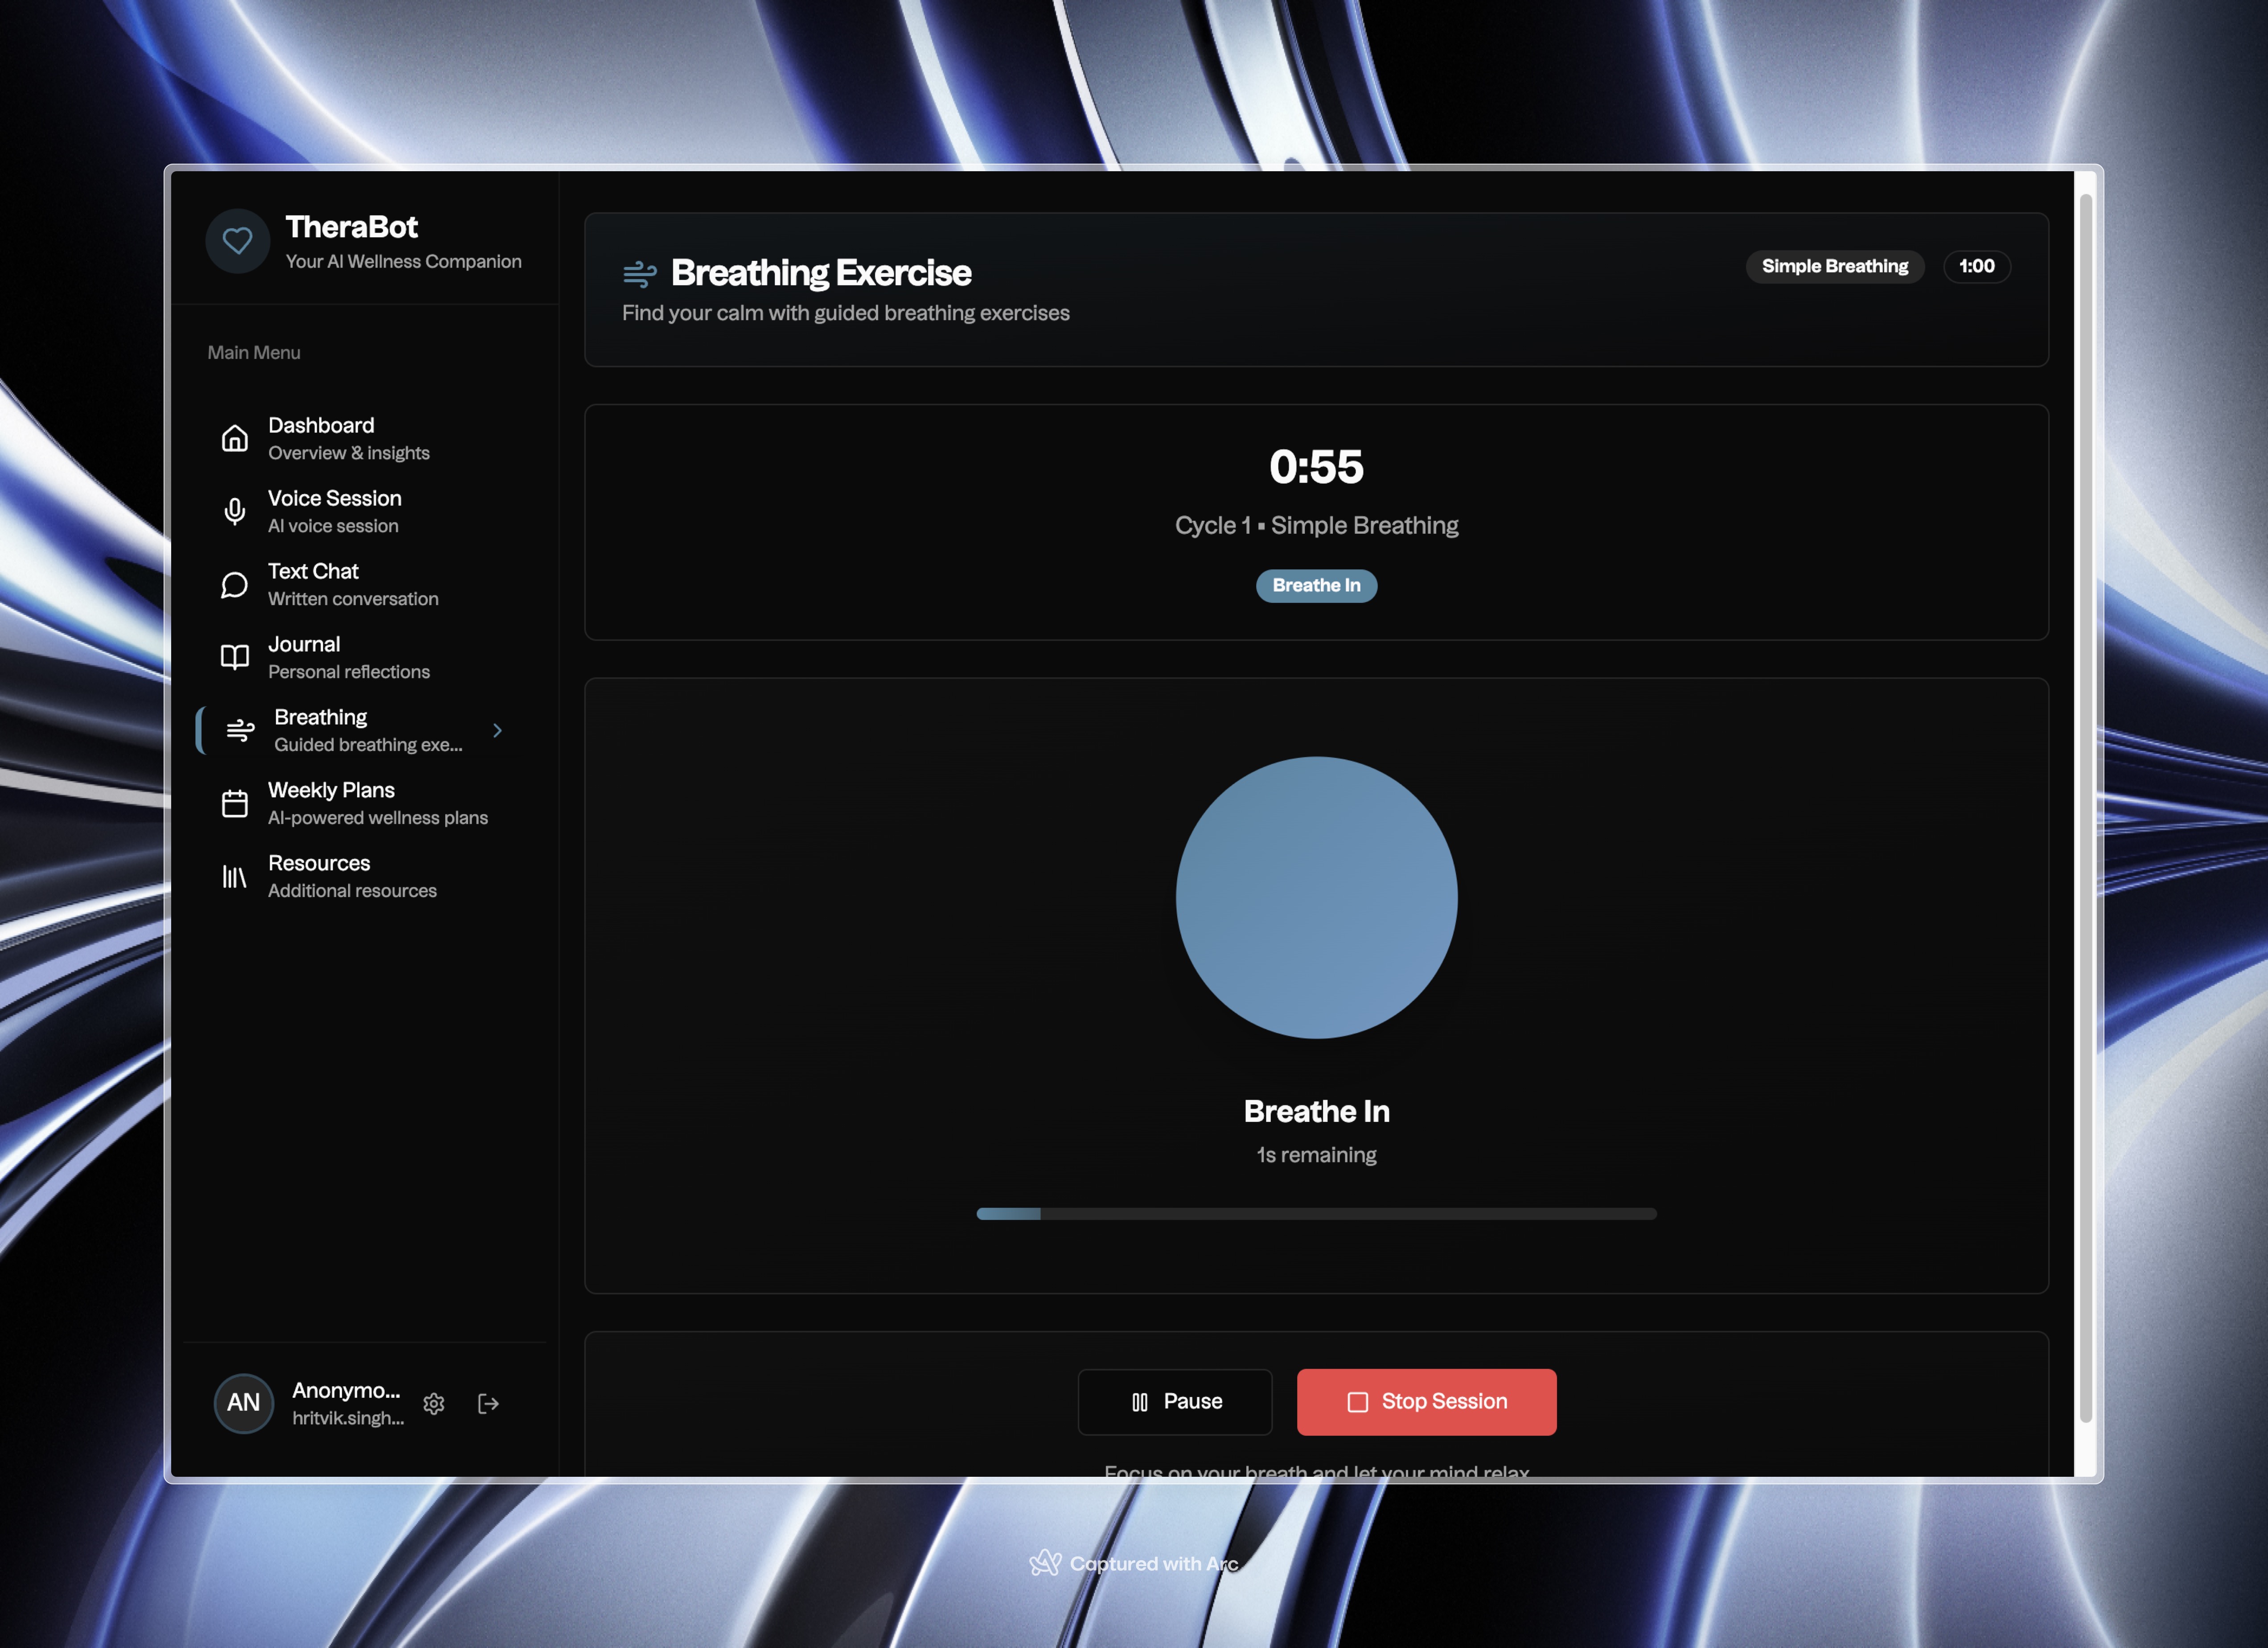This screenshot has height=1648, width=2268.
Task: Open settings with the gear icon
Action: pyautogui.click(x=434, y=1403)
